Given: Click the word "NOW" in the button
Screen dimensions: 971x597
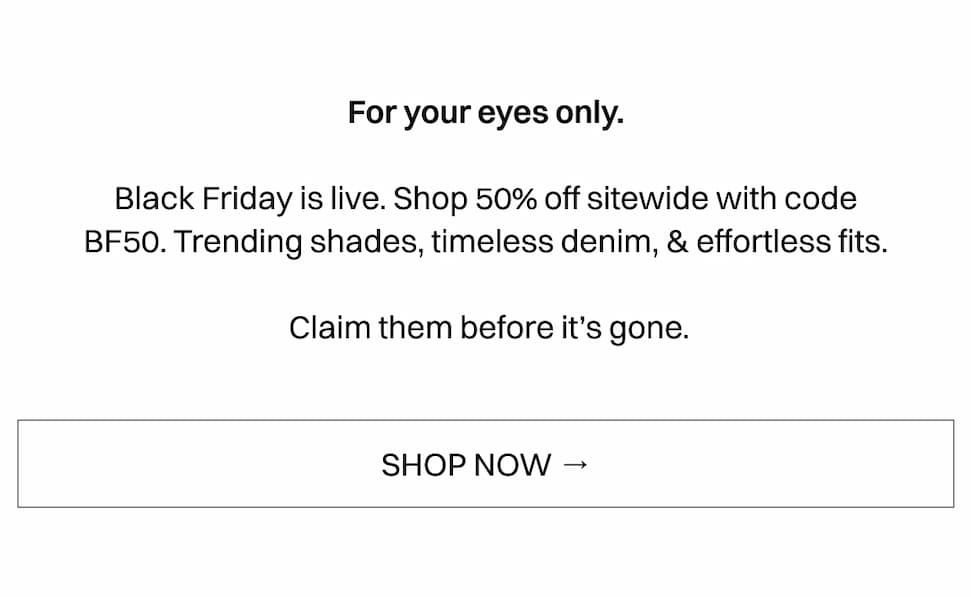Looking at the screenshot, I should point(512,464).
